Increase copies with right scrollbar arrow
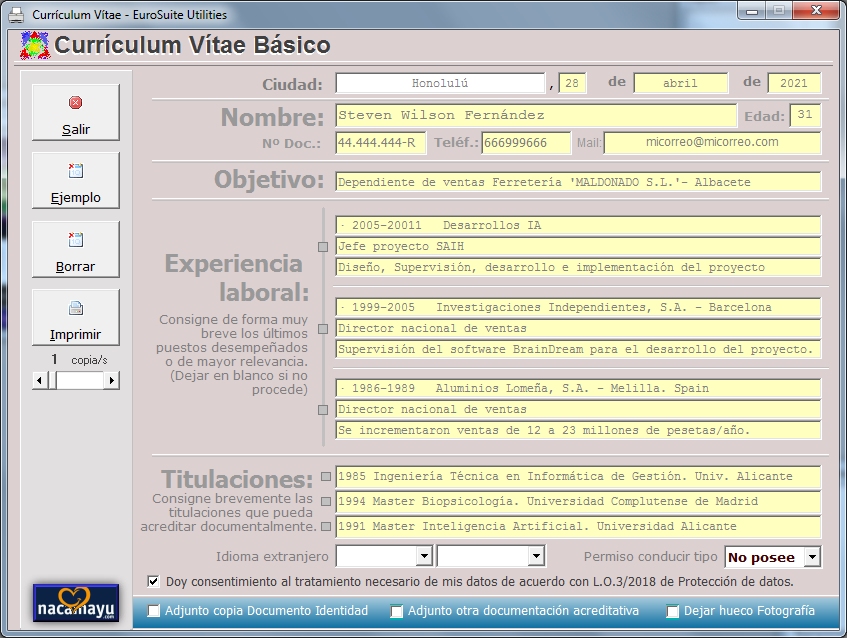The width and height of the screenshot is (847, 638). tap(111, 380)
